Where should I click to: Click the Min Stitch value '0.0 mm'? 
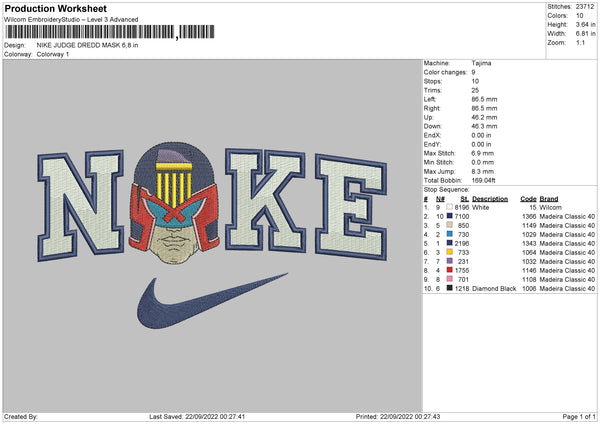[483, 162]
